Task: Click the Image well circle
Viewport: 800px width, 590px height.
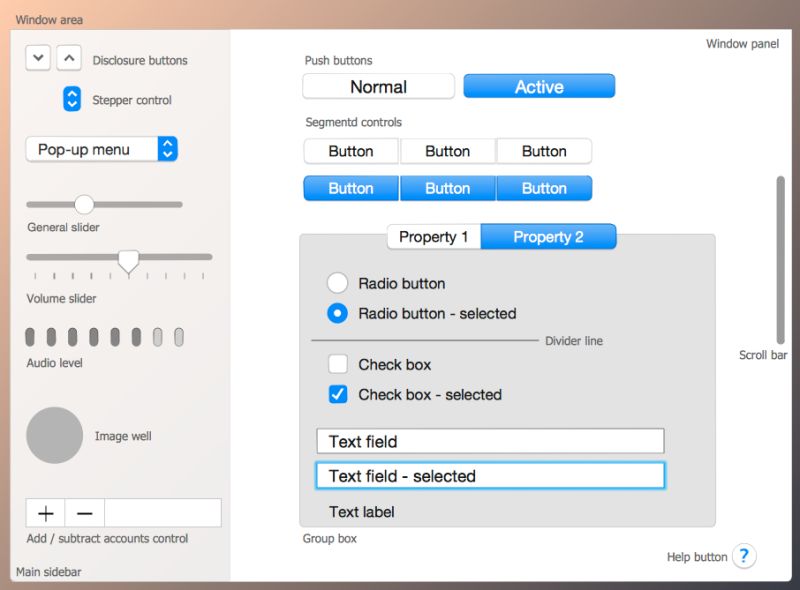Action: click(55, 435)
